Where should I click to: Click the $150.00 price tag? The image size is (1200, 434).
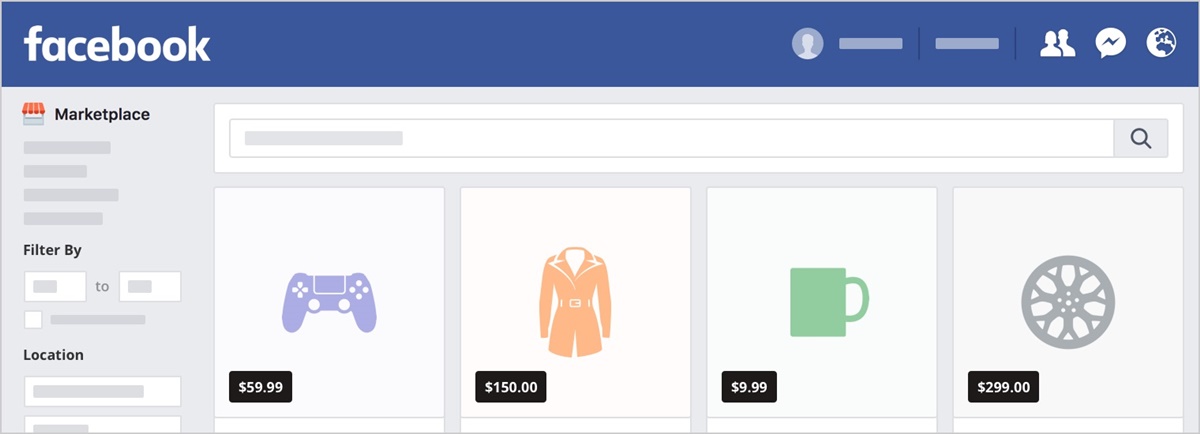click(x=511, y=386)
